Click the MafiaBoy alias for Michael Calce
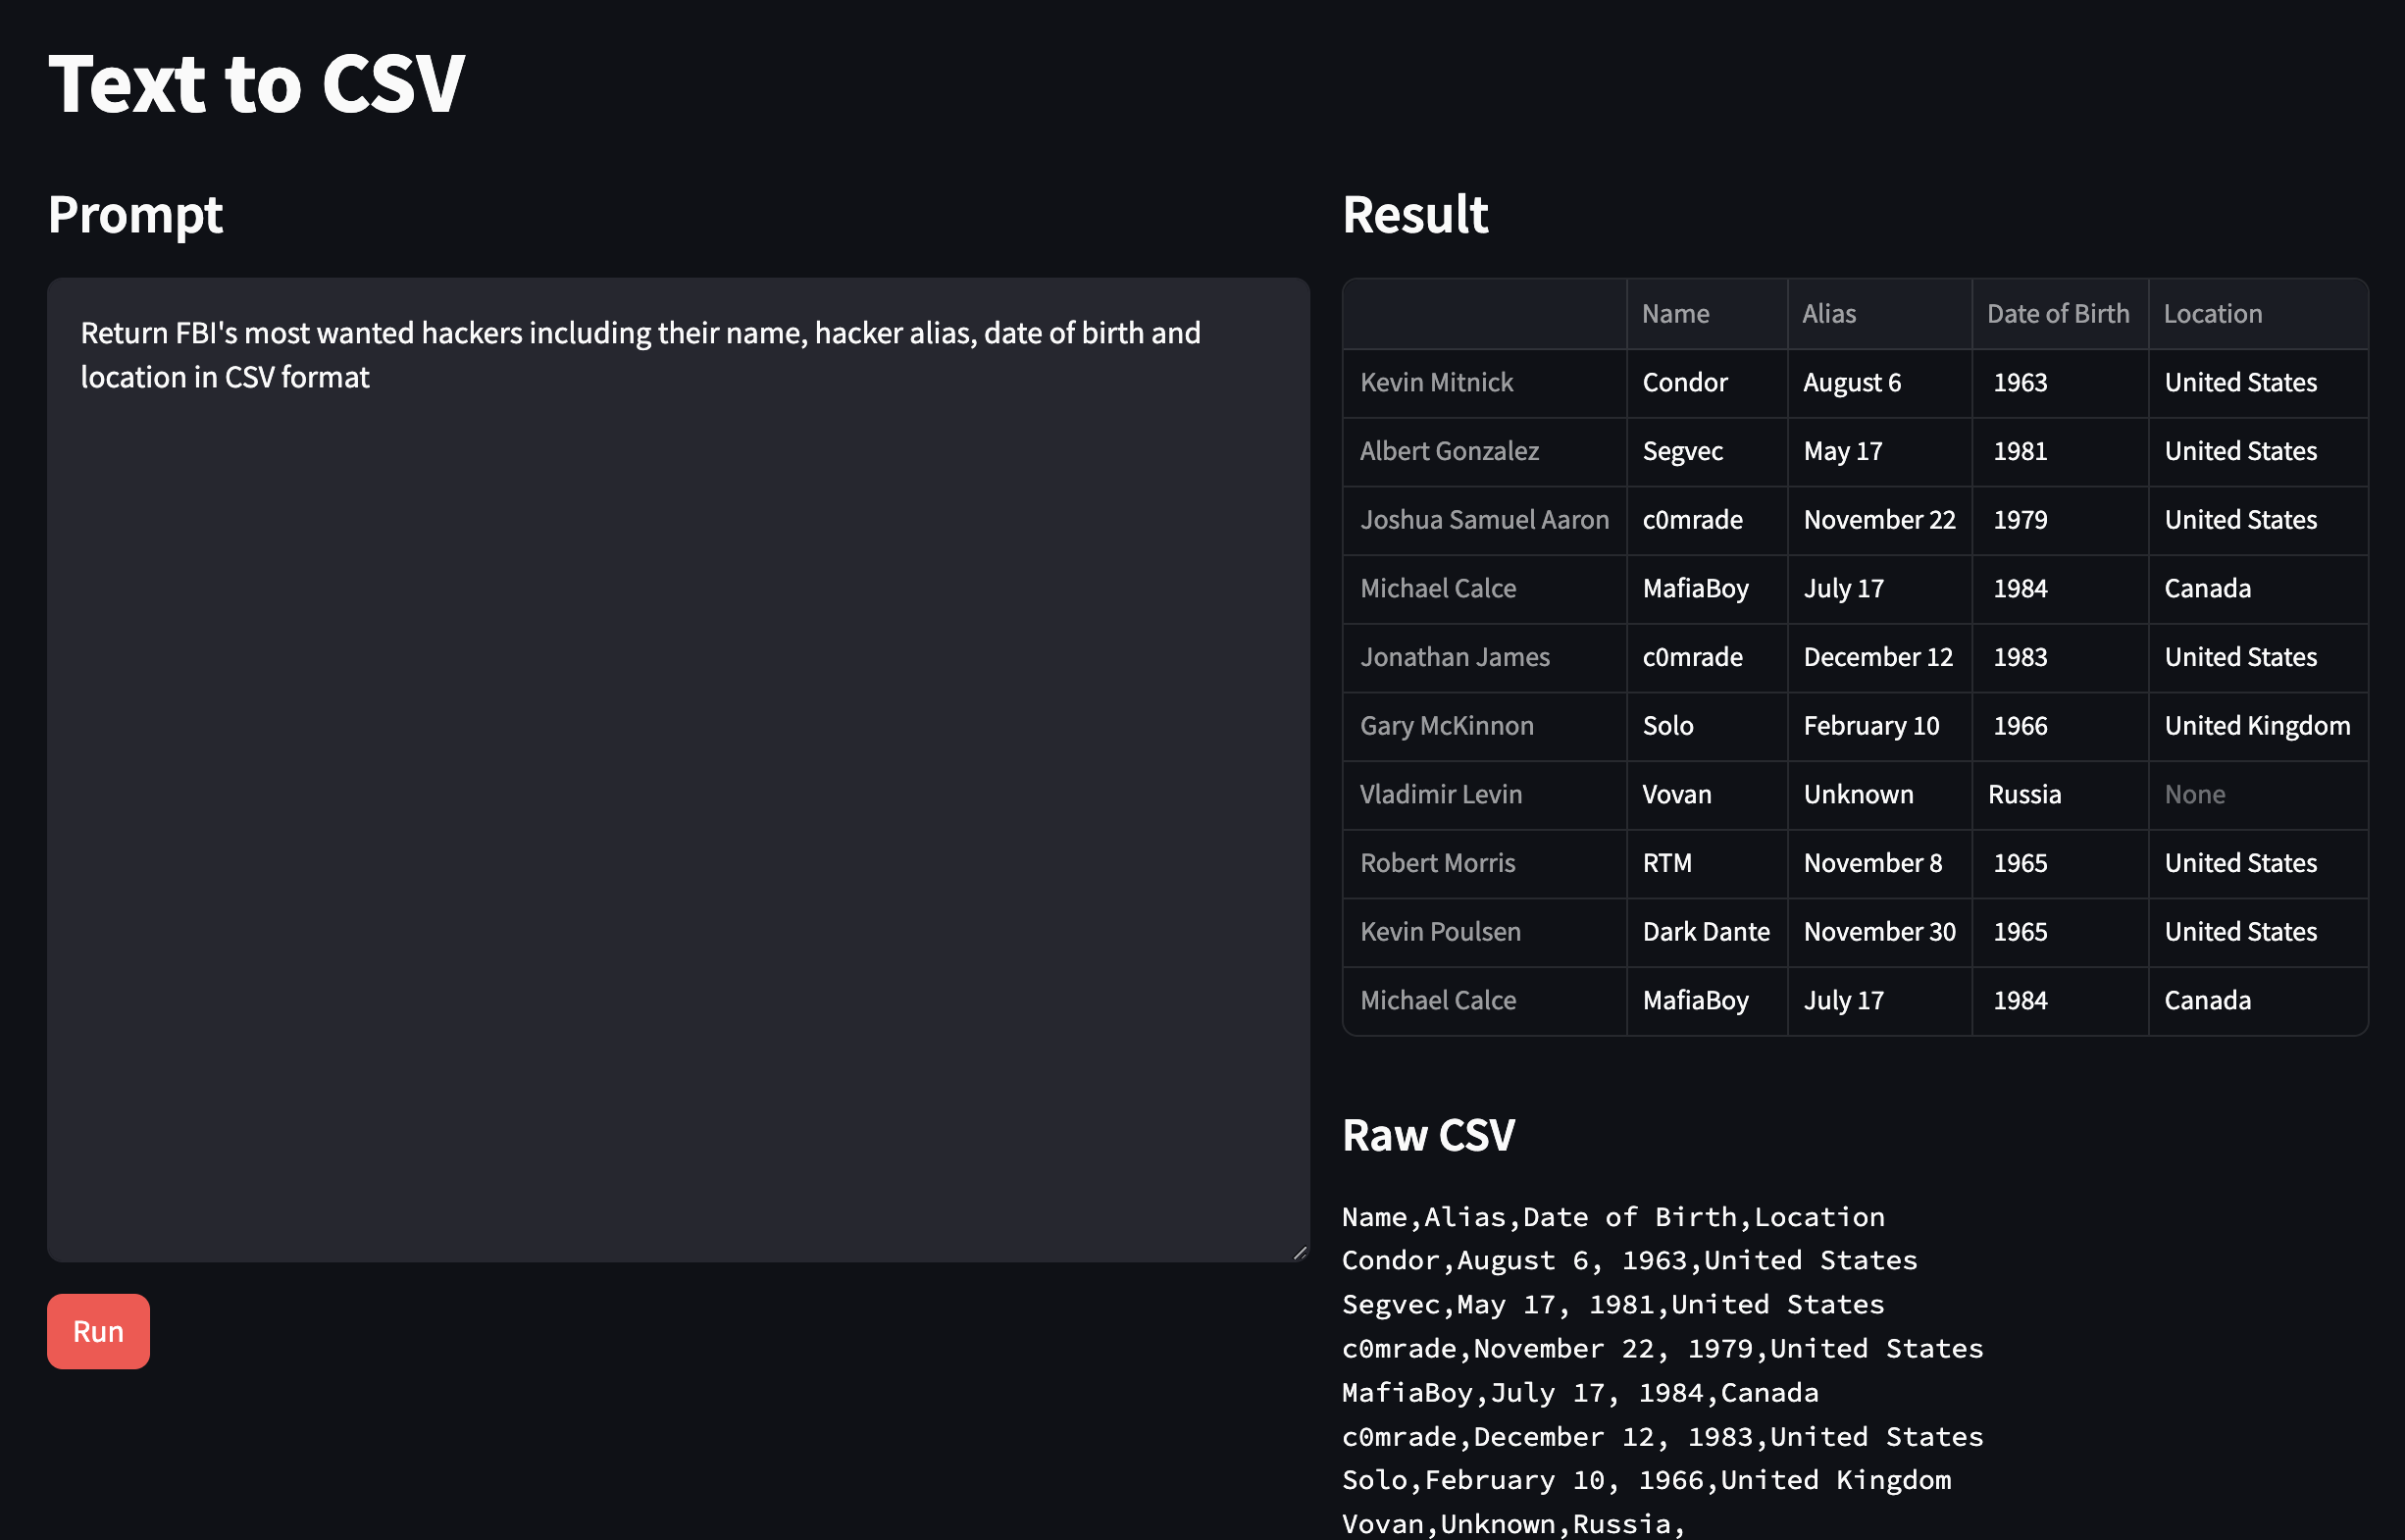 coord(1695,588)
